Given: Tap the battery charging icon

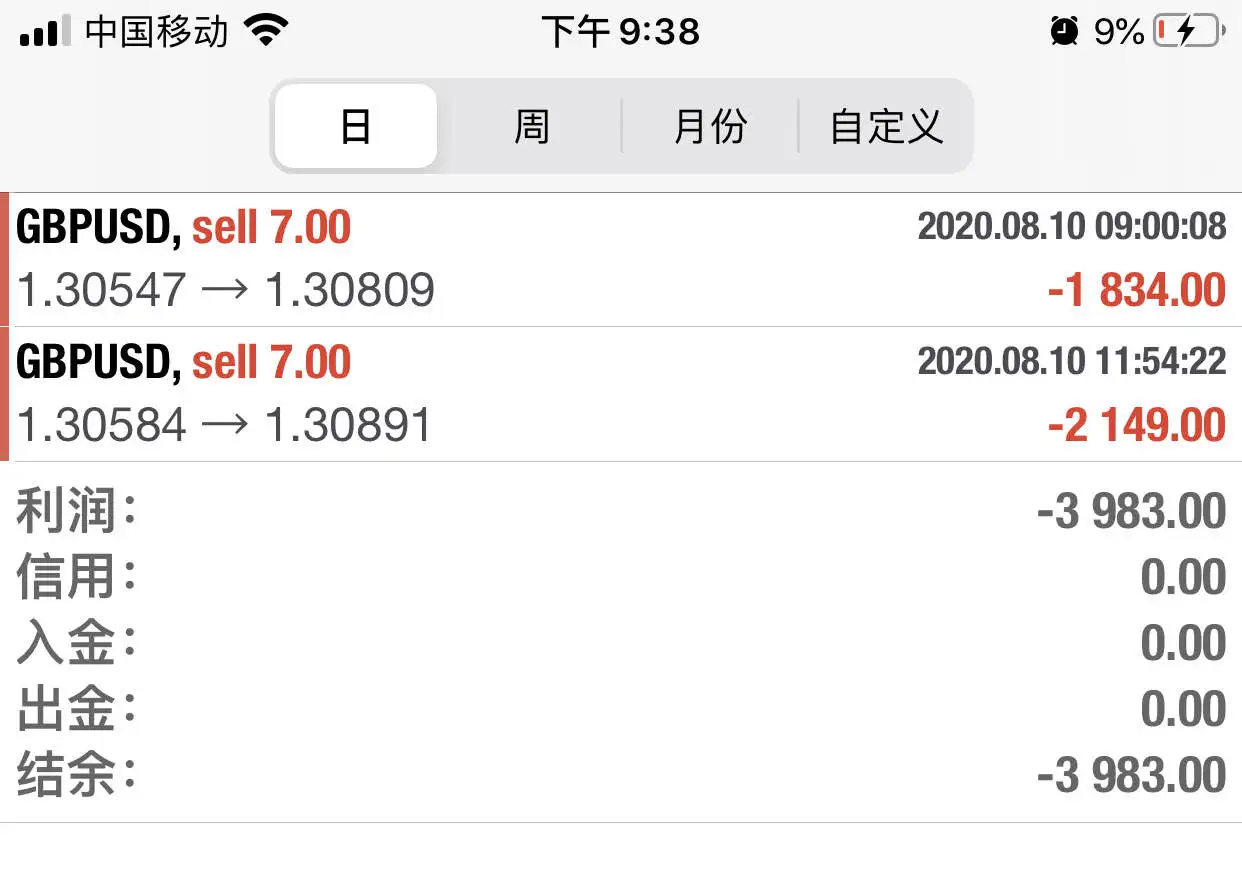Looking at the screenshot, I should click(x=1189, y=31).
